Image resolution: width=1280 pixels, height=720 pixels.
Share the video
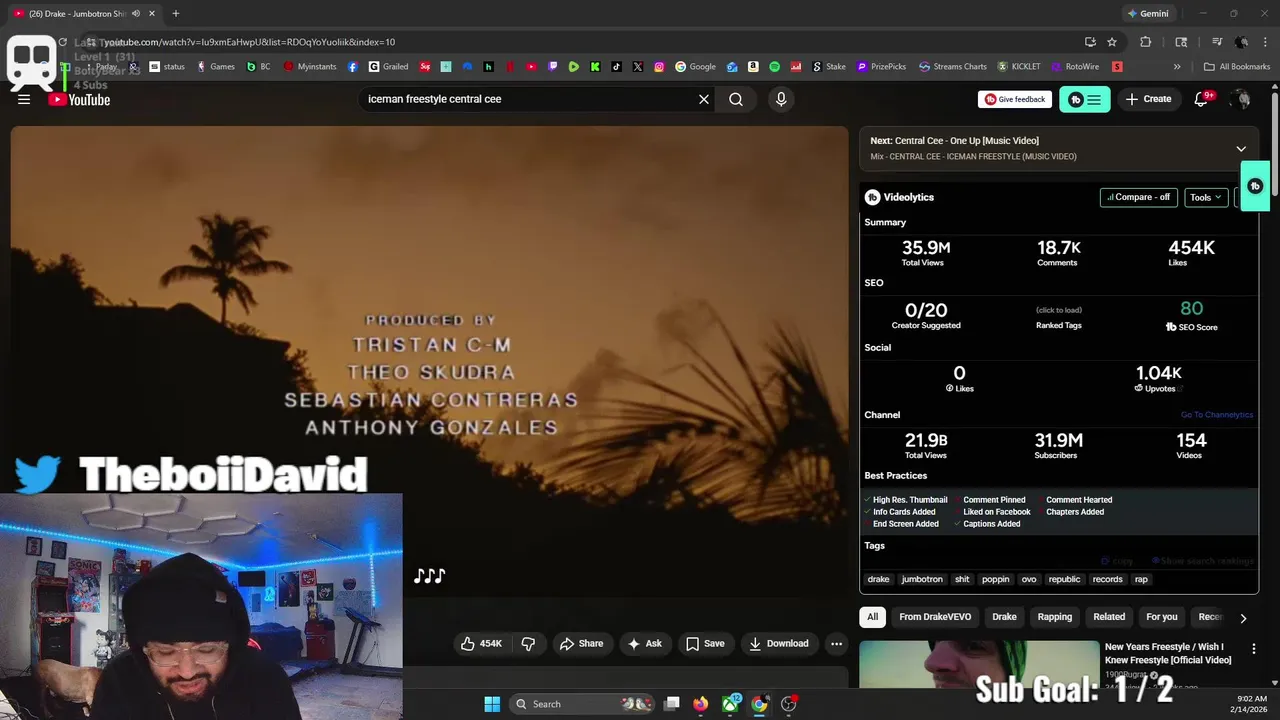(581, 644)
